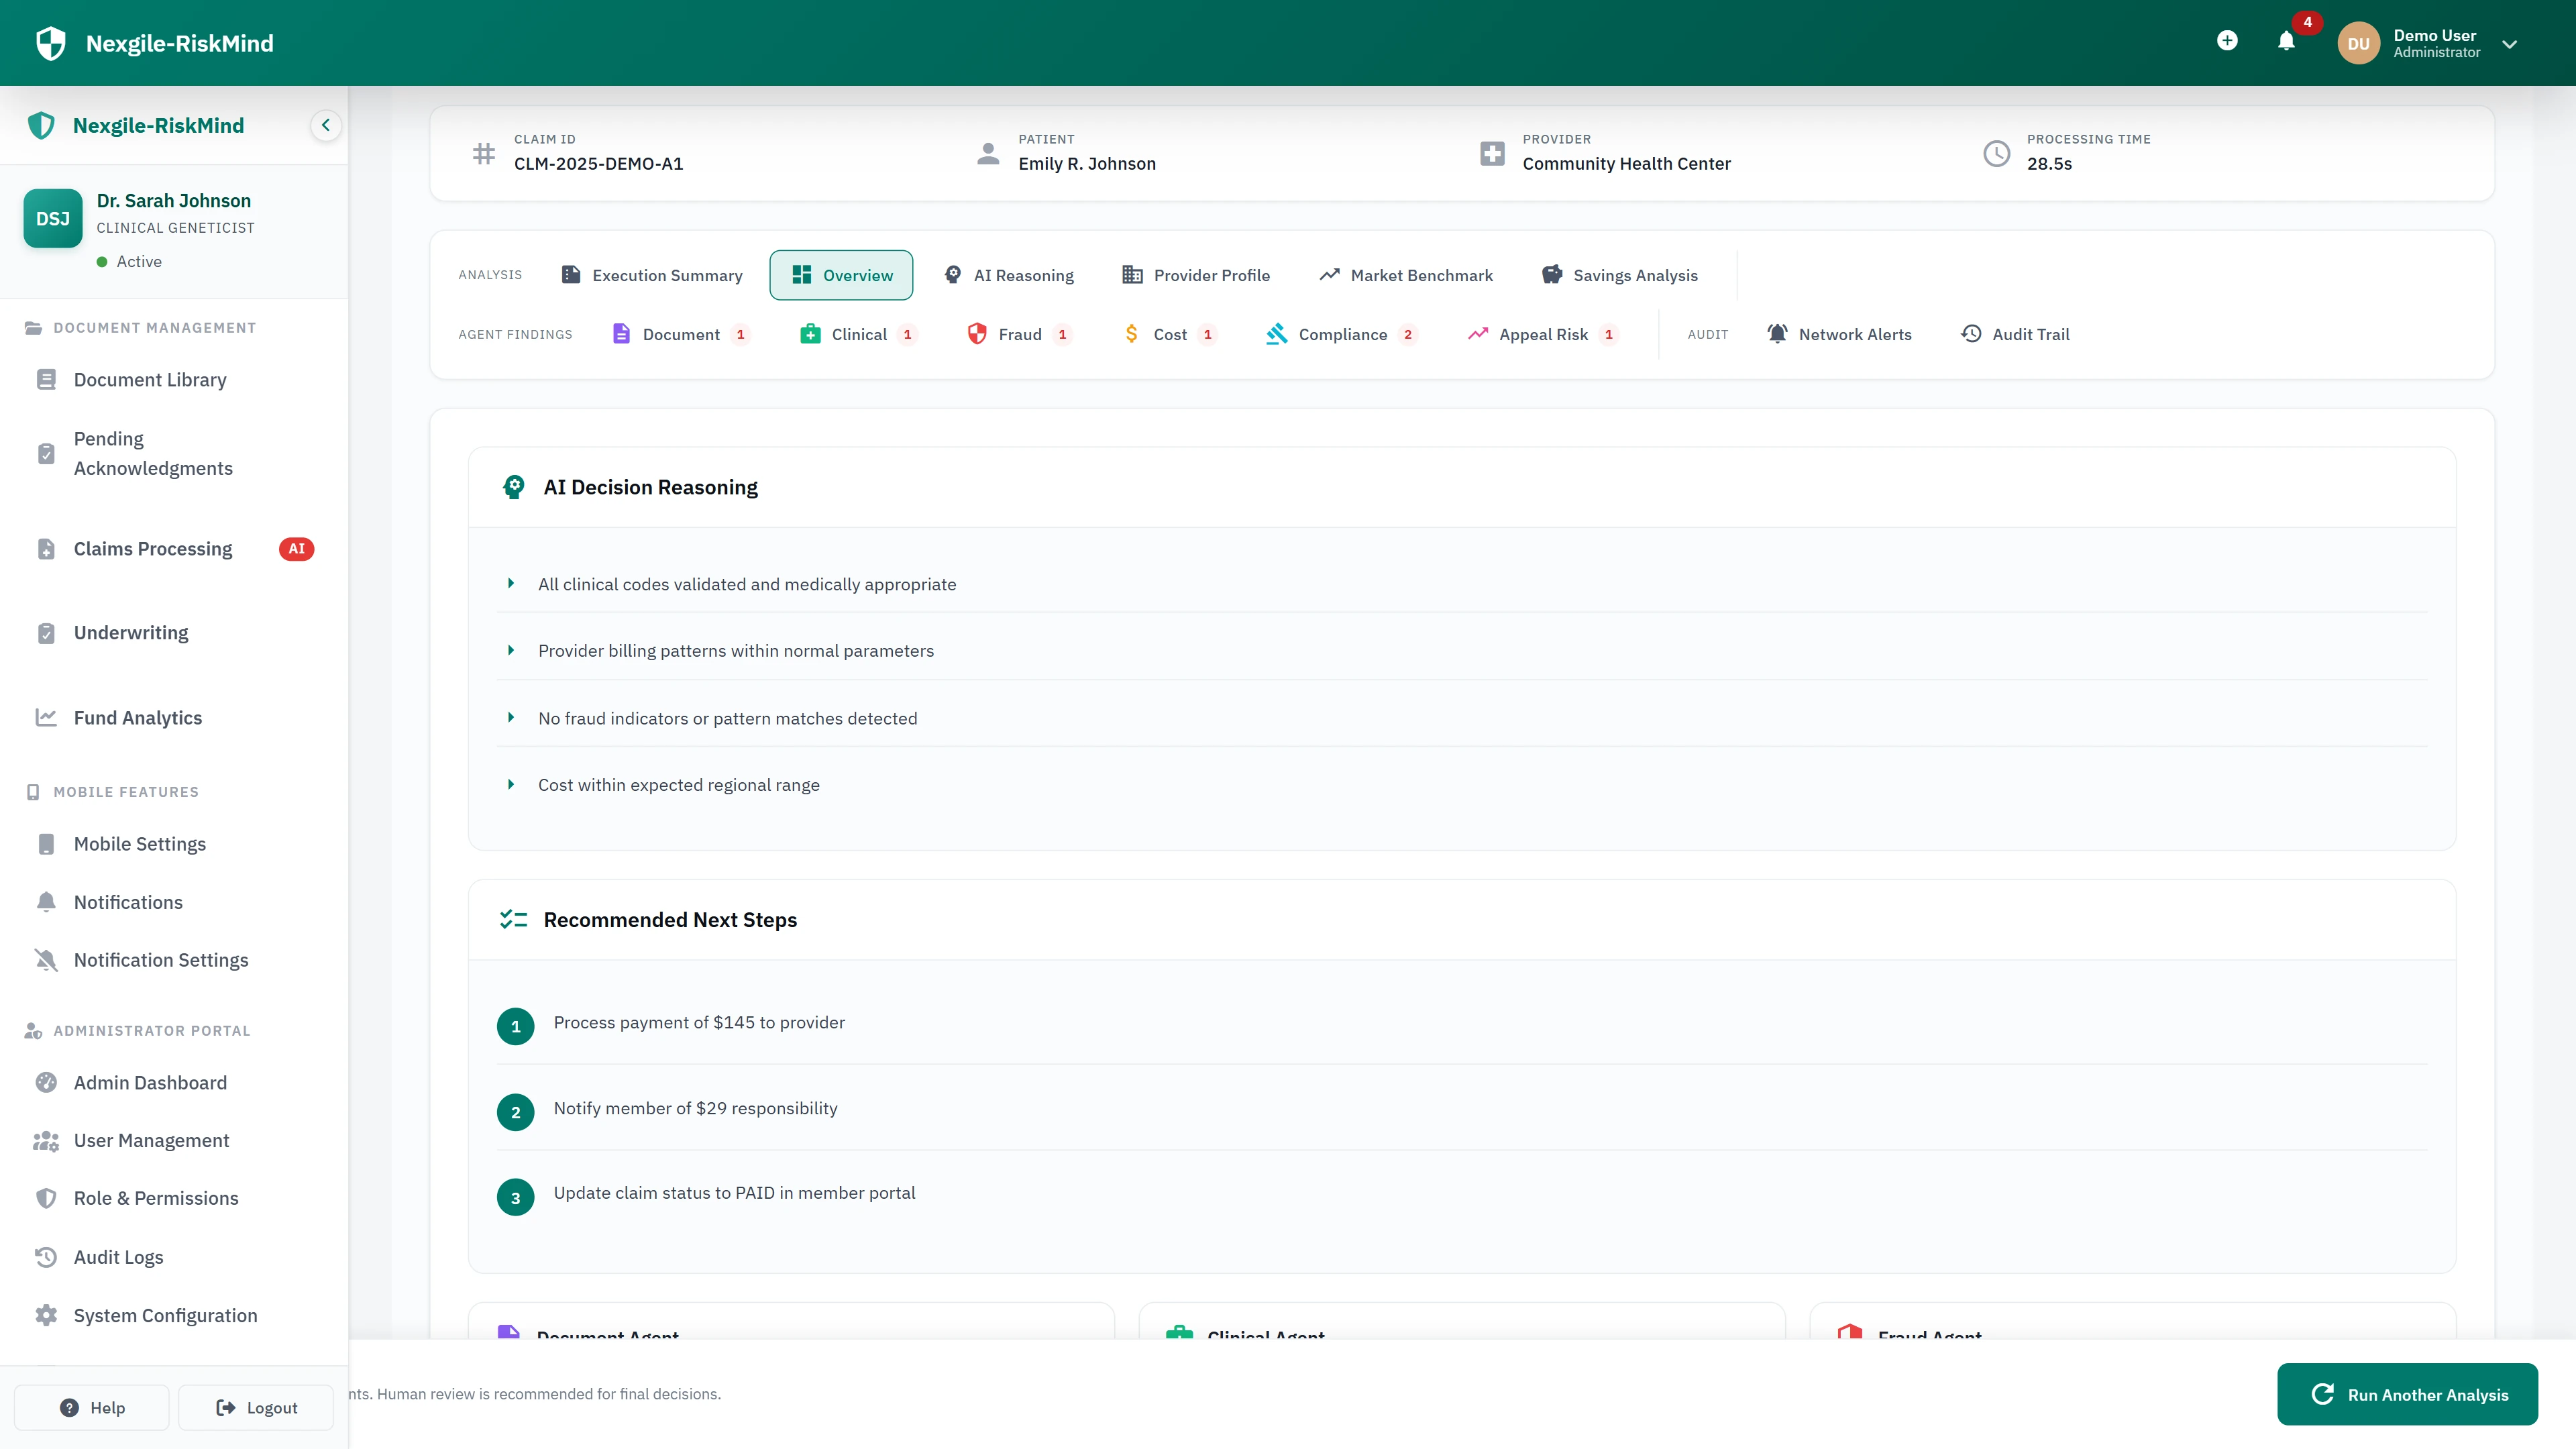This screenshot has height=1449, width=2576.
Task: Click the plus icon in the top bar
Action: tap(2227, 42)
